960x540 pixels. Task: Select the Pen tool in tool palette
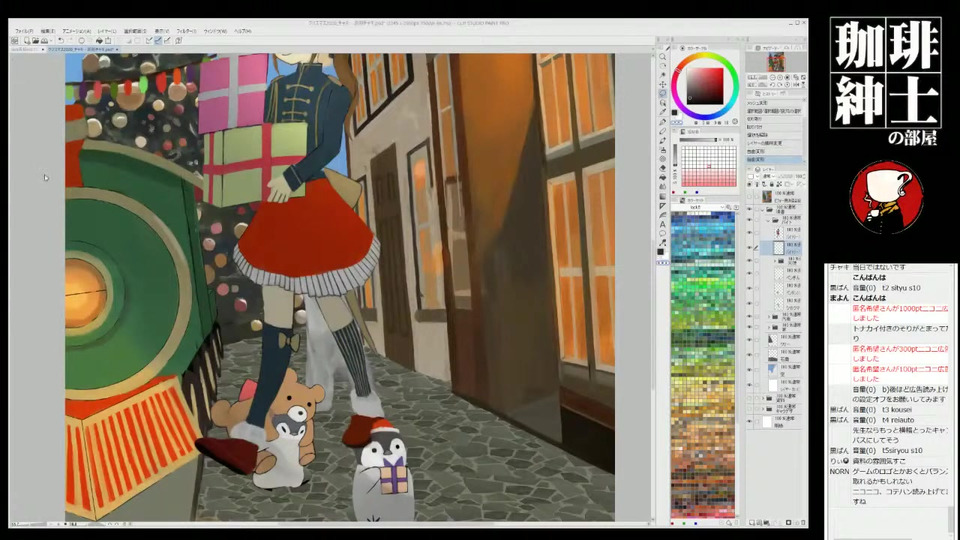click(x=662, y=122)
